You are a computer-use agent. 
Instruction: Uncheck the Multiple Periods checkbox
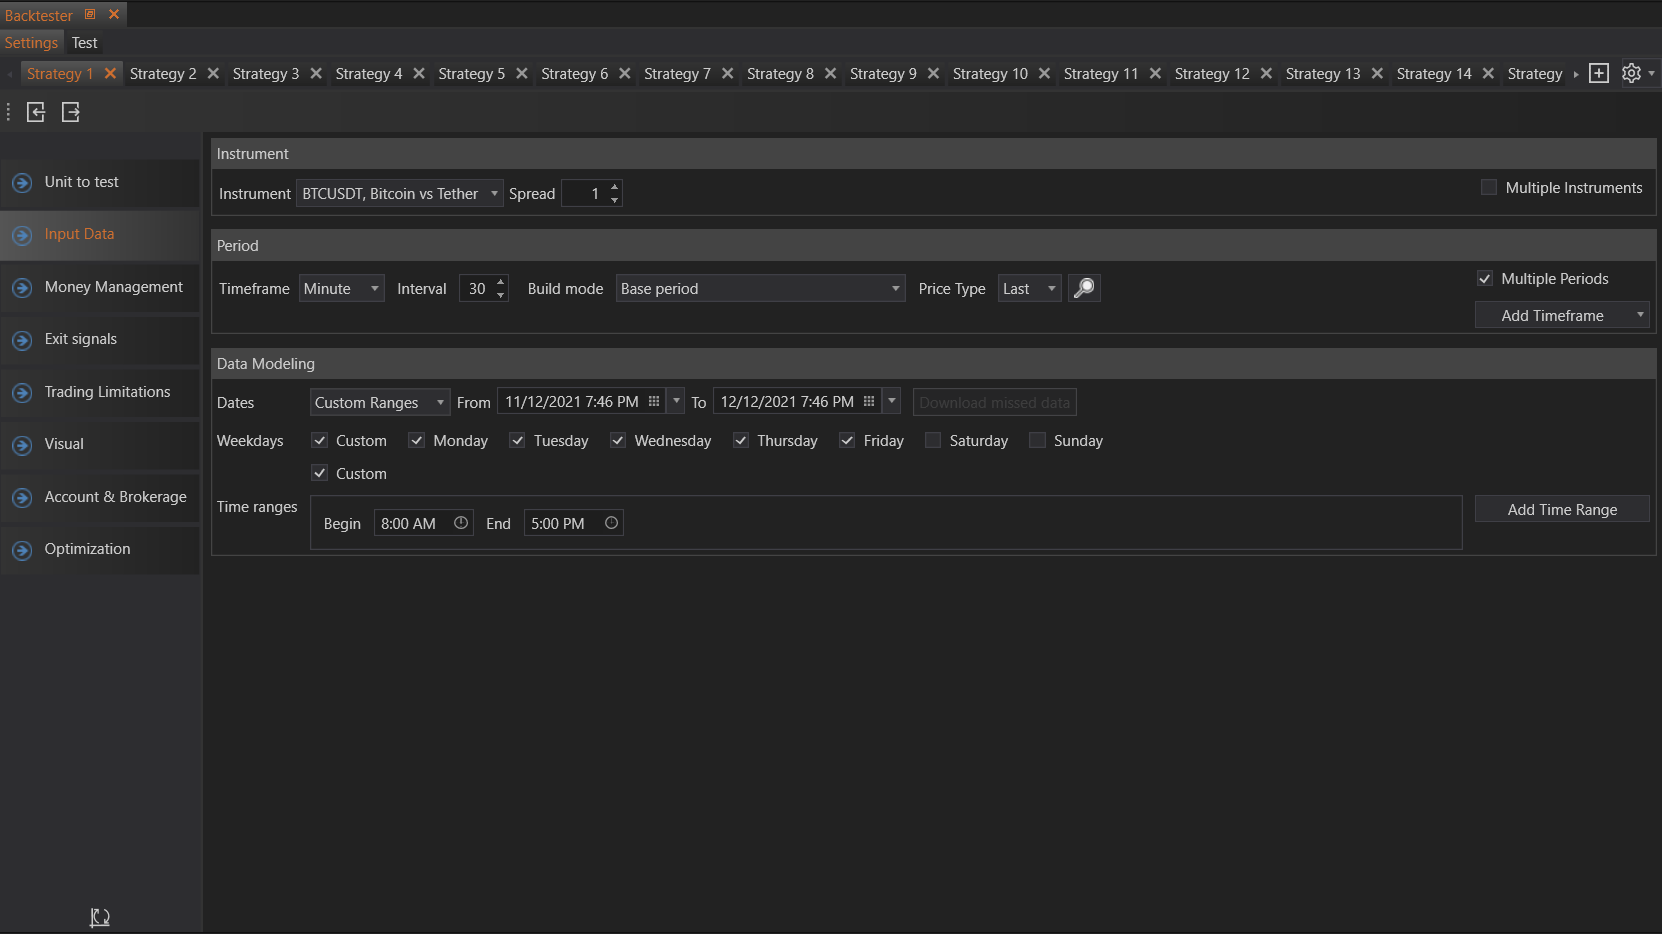1485,279
